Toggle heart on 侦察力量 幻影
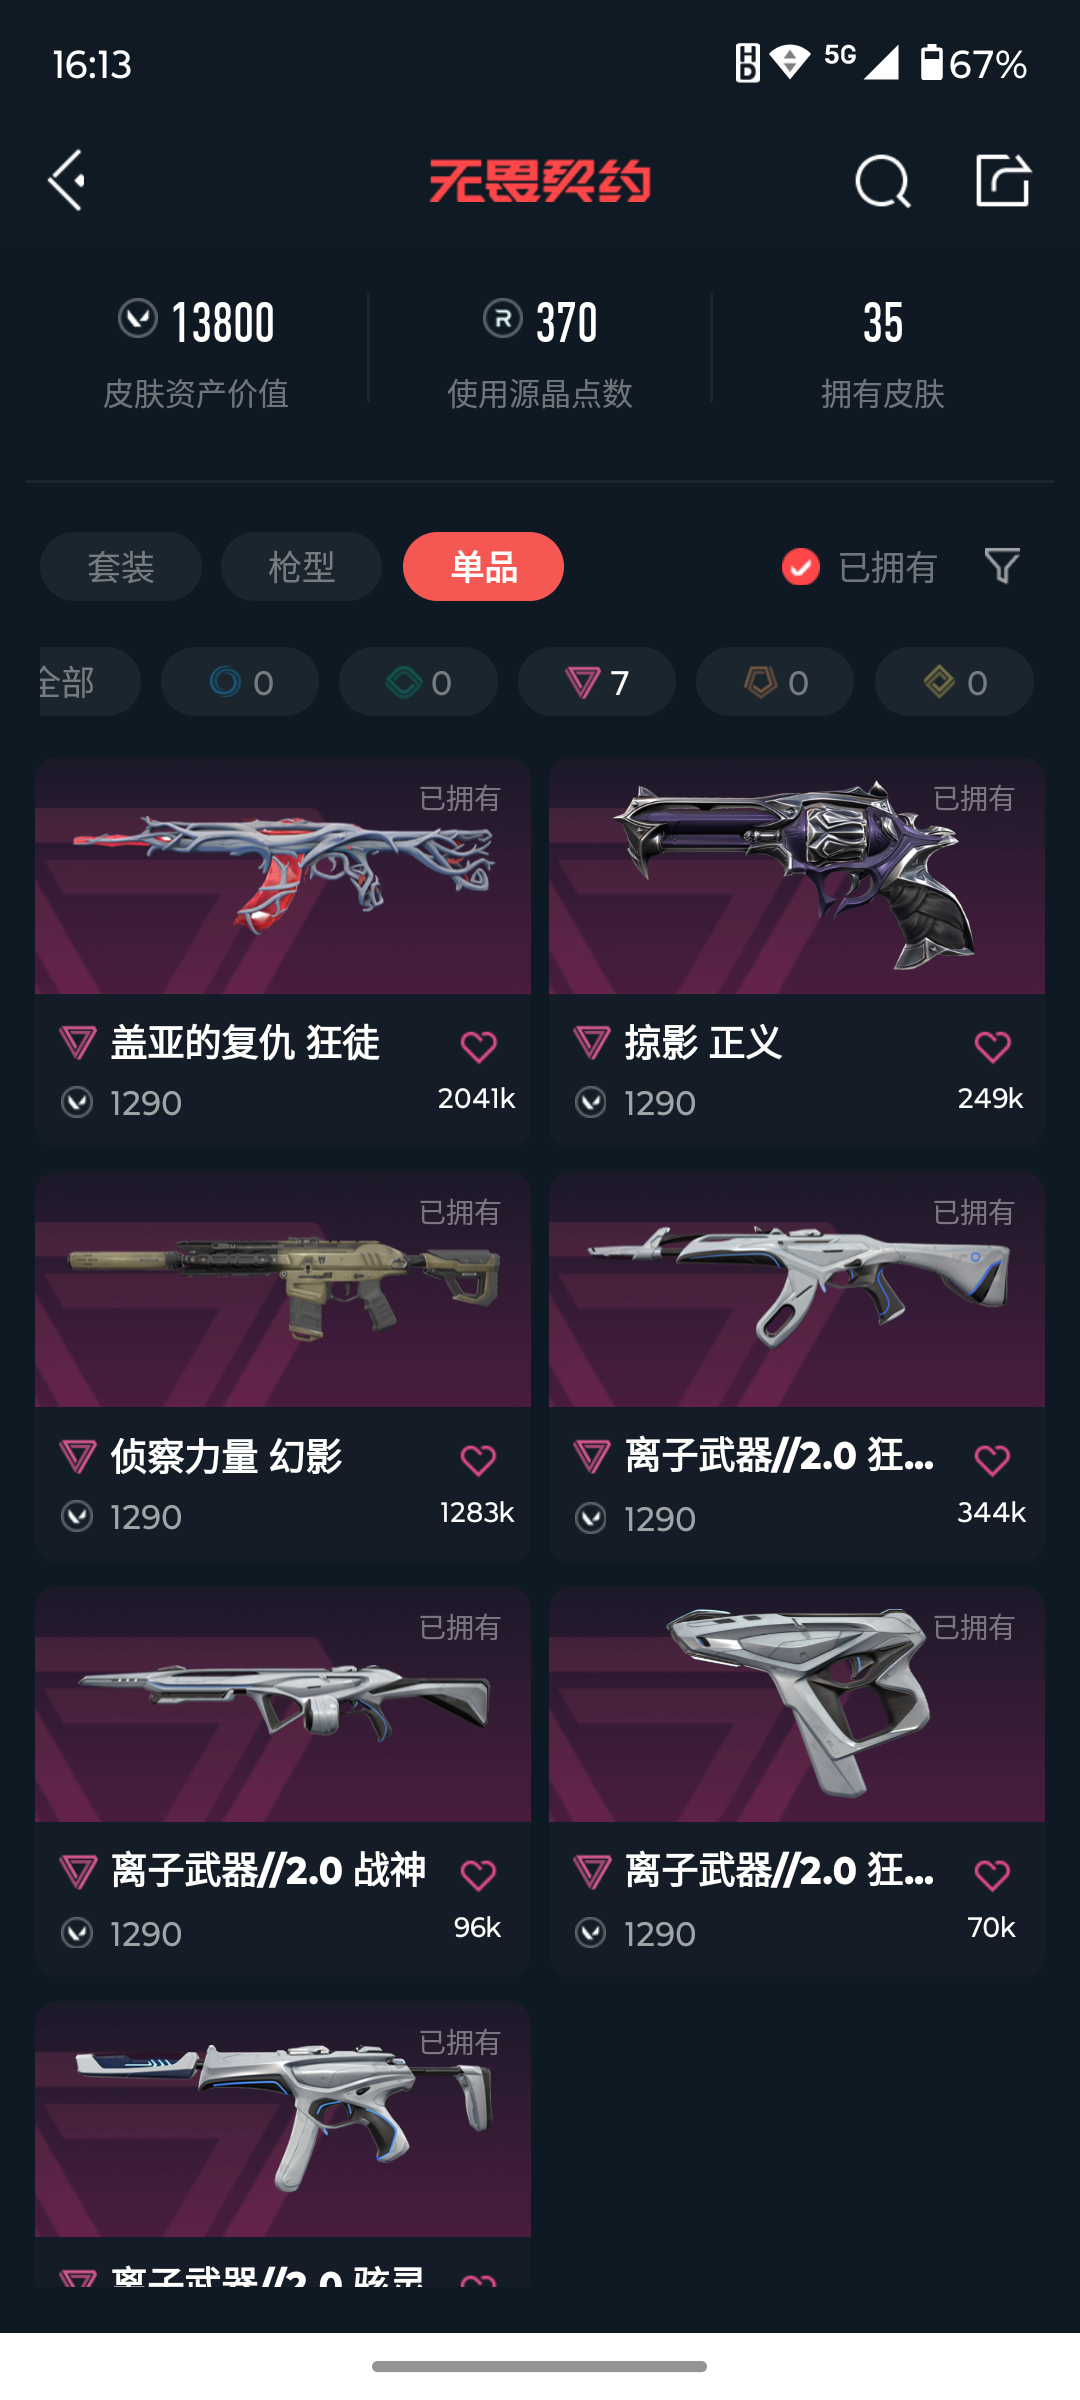The height and width of the screenshot is (2400, 1080). pyautogui.click(x=478, y=1461)
